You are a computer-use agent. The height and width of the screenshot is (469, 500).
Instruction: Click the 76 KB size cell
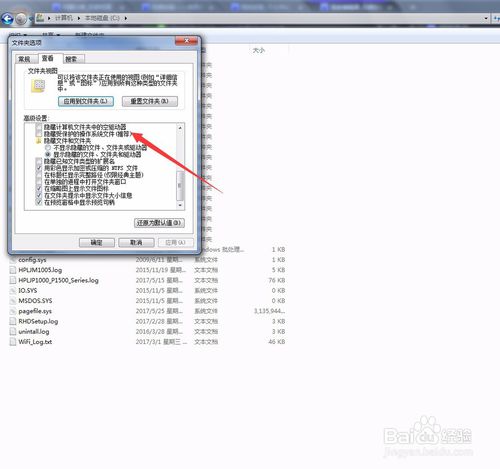point(277,280)
